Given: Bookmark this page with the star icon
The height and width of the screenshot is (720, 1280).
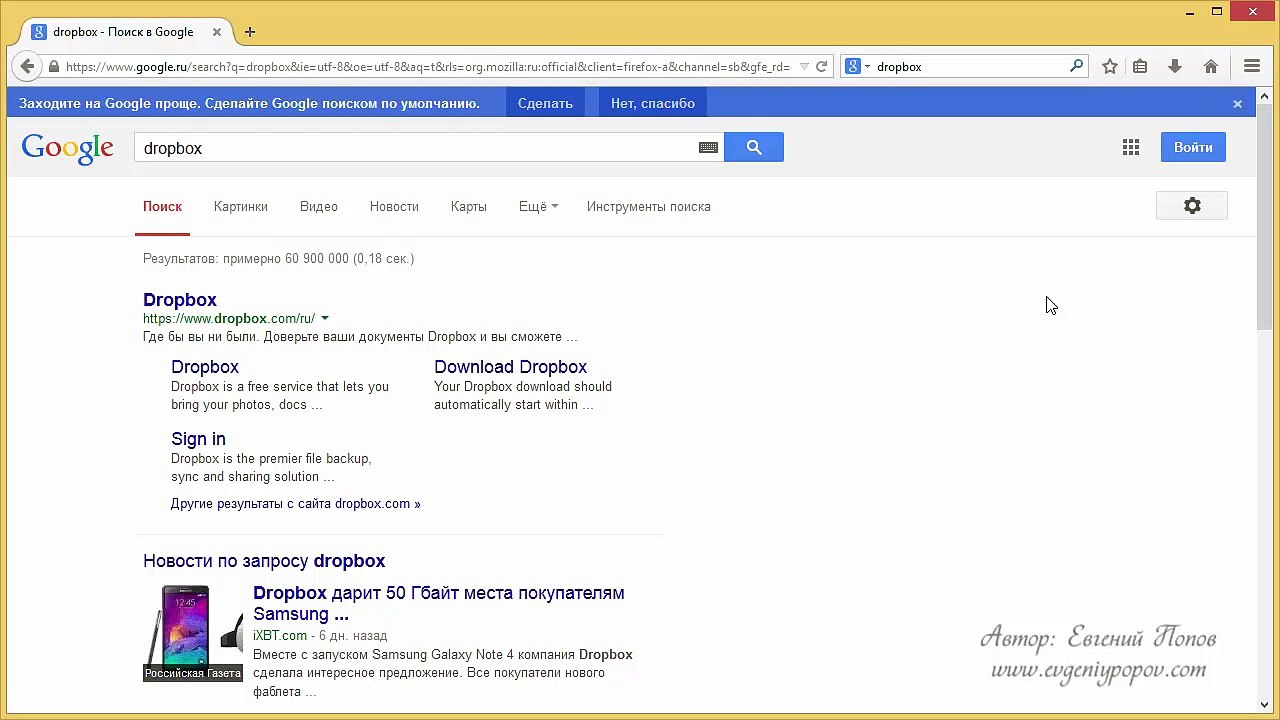Looking at the screenshot, I should (1110, 67).
